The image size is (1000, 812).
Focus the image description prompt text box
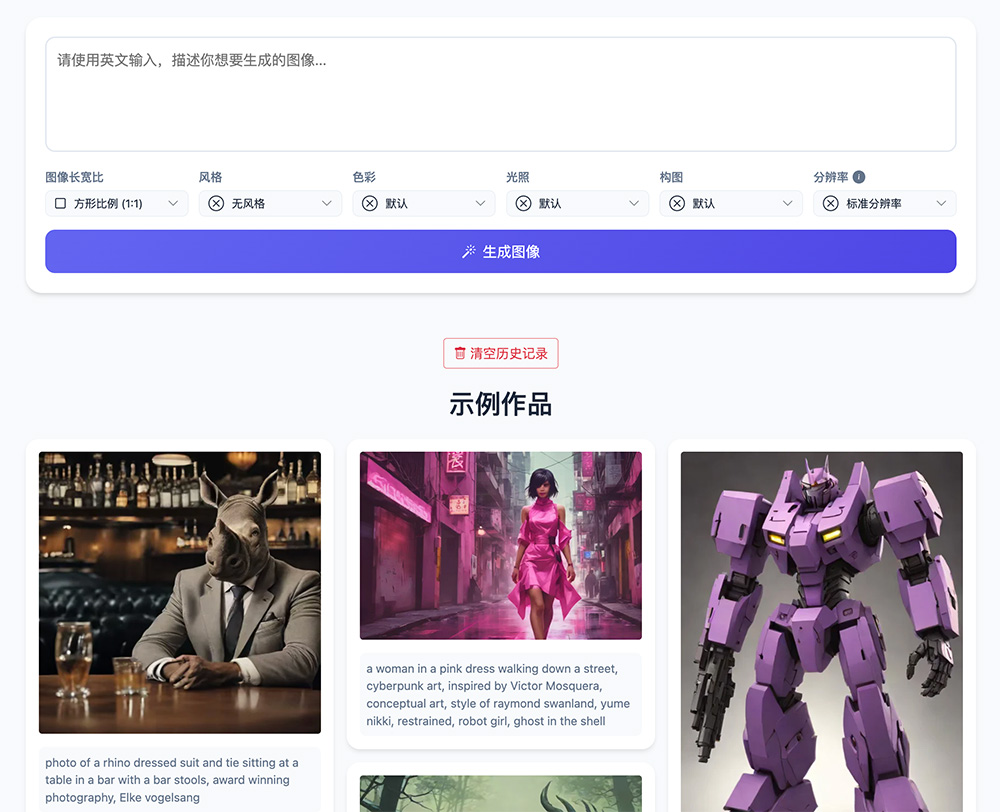coord(500,94)
